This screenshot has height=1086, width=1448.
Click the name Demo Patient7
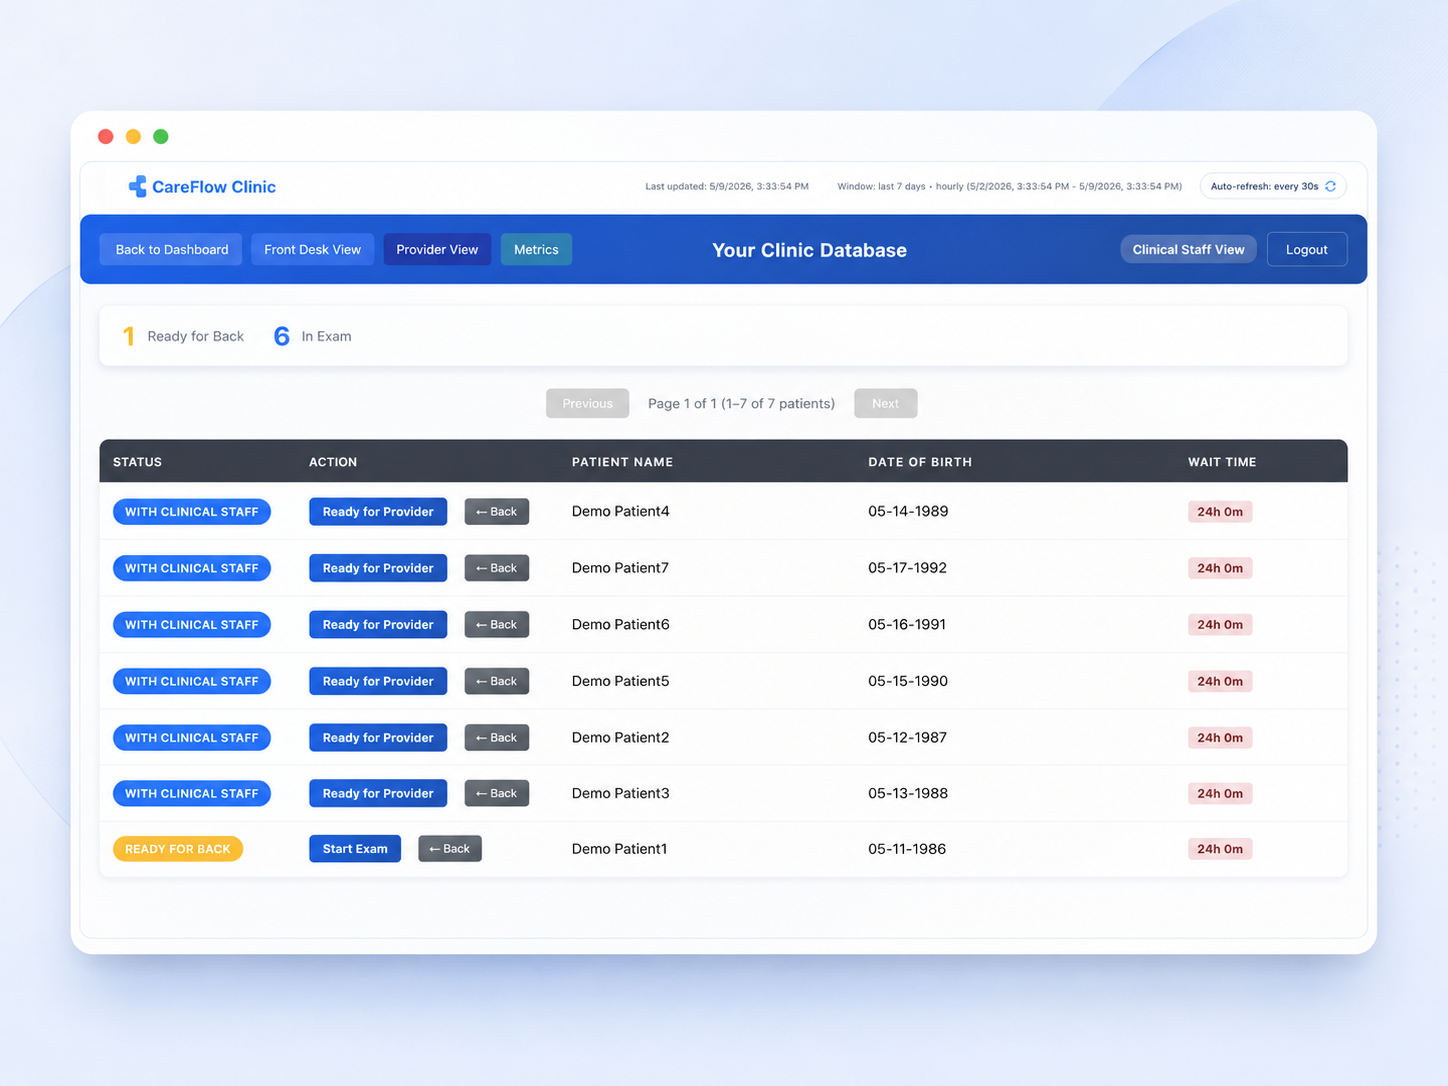pos(620,568)
